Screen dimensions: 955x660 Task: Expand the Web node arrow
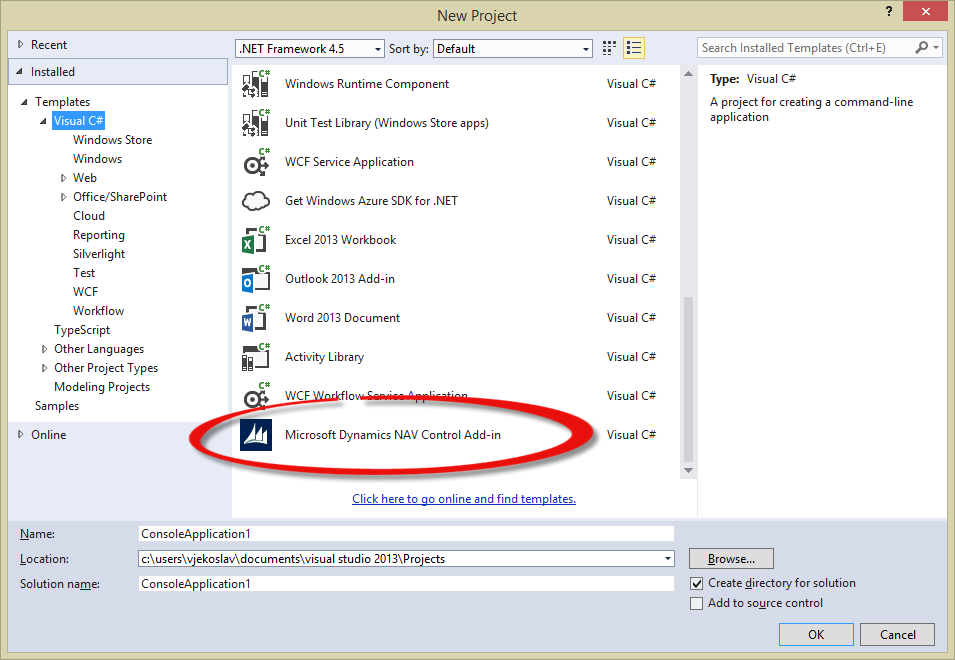(63, 178)
